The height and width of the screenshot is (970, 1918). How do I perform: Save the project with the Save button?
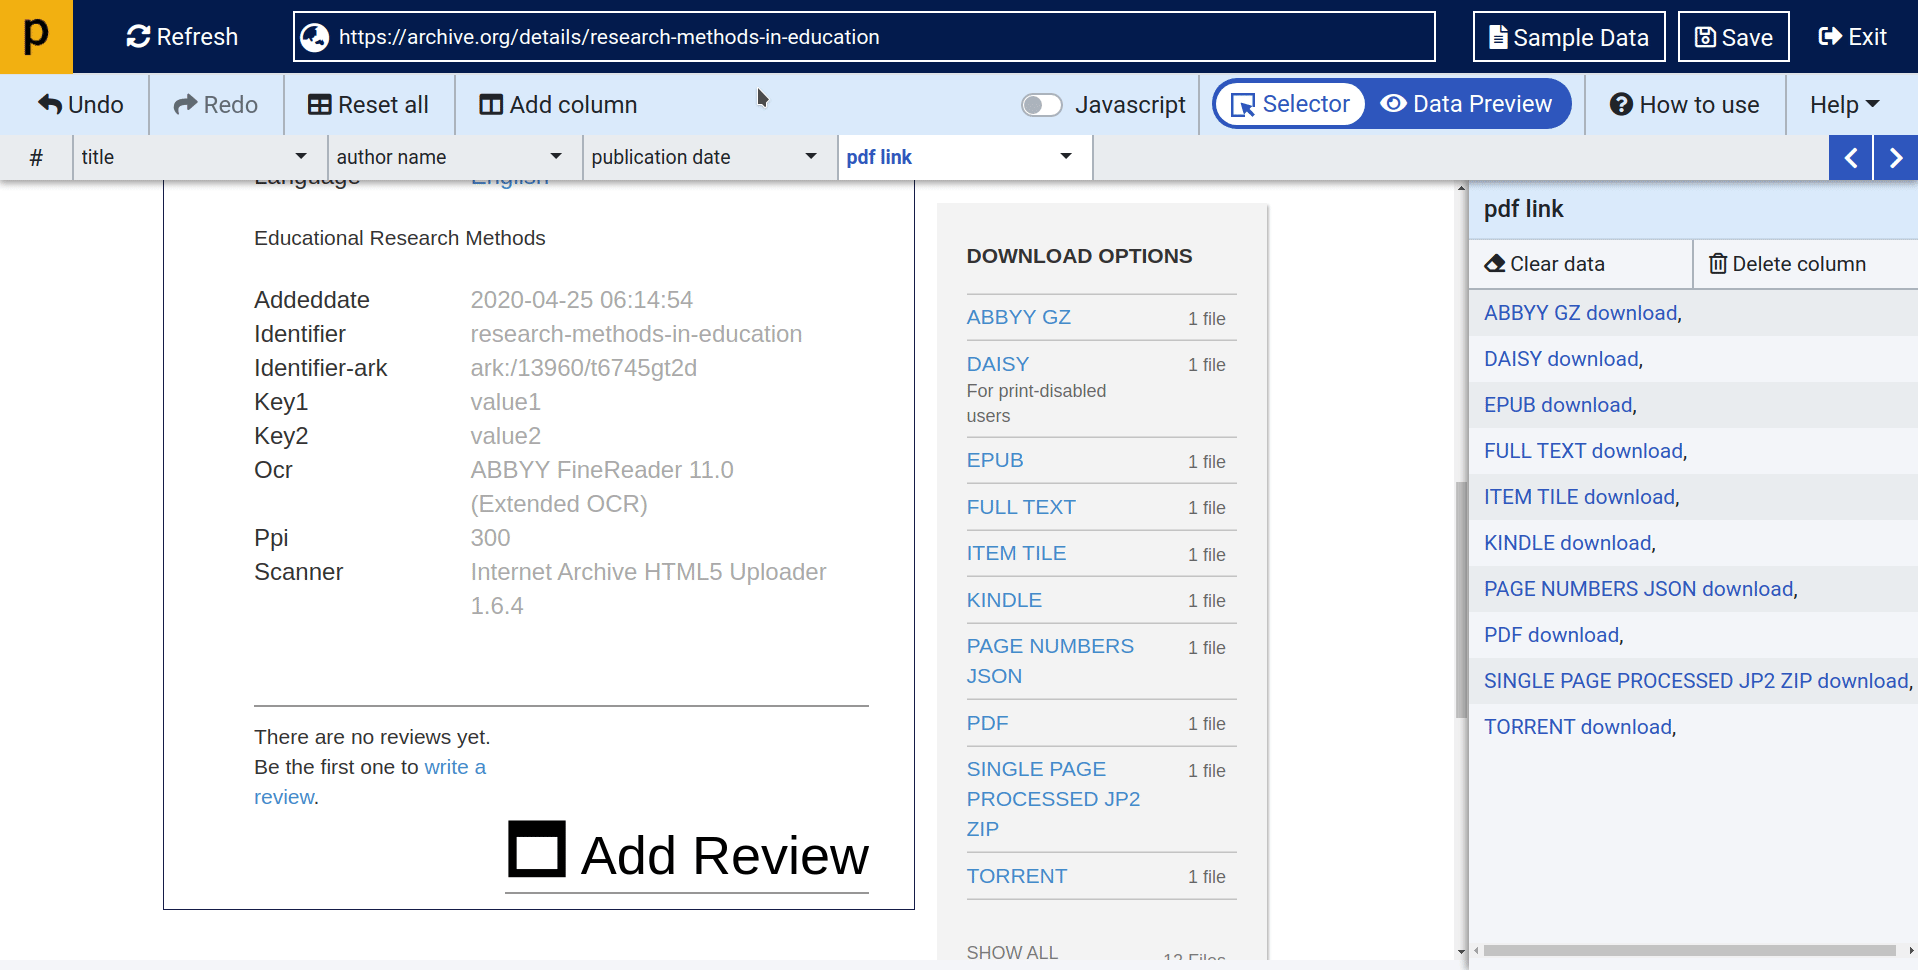[1733, 36]
